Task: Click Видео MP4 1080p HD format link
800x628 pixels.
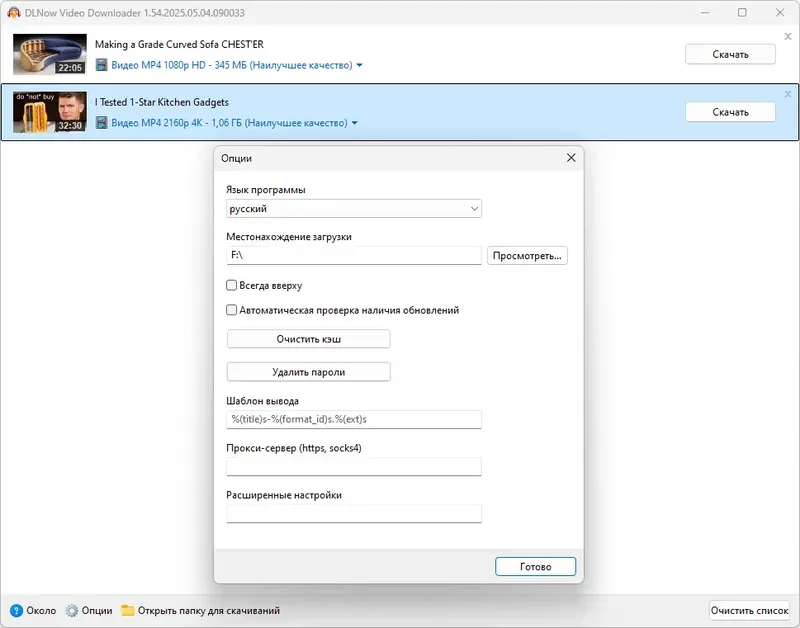Action: (232, 65)
